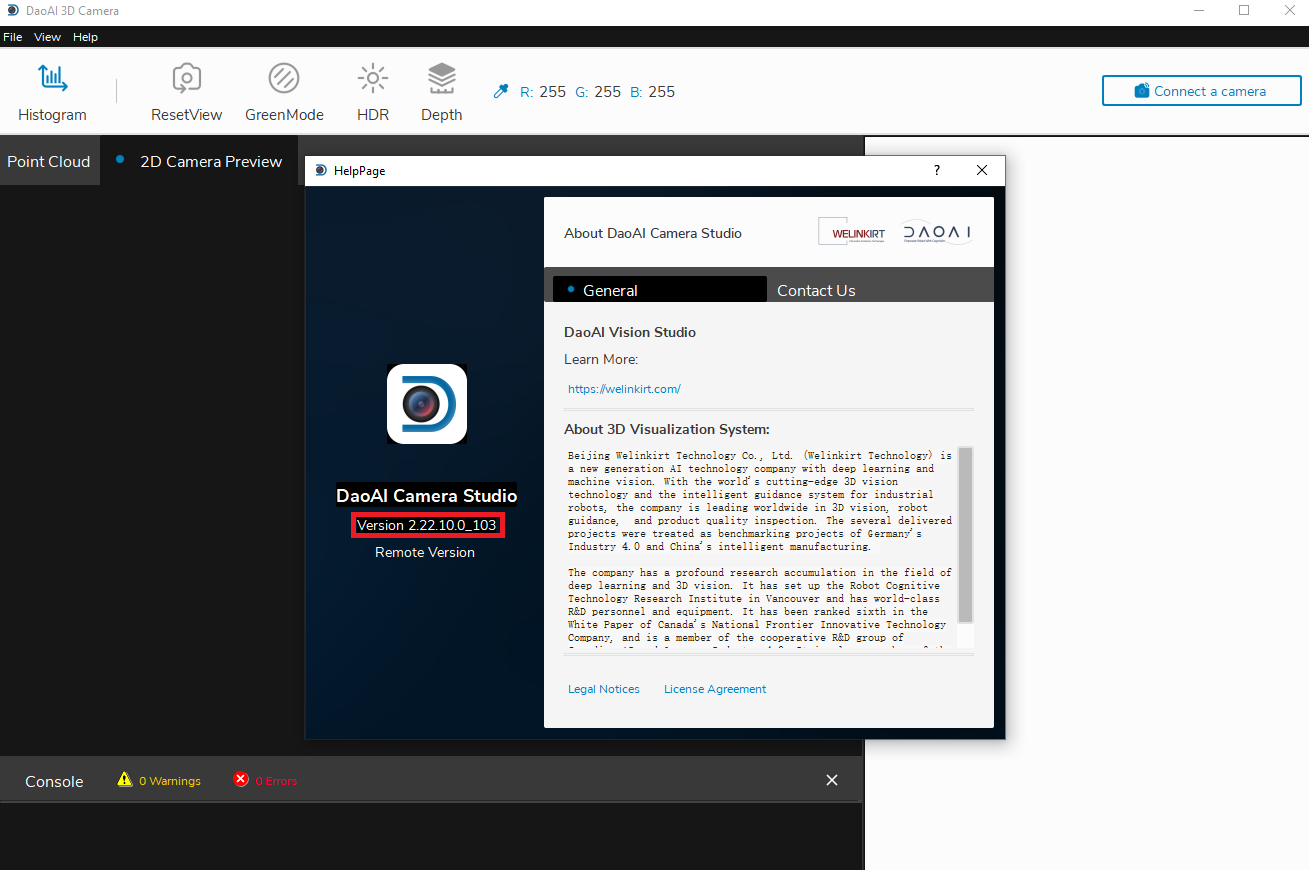Click the Warnings indicator in the console
Viewport: 1309px width, 870px height.
pos(158,780)
